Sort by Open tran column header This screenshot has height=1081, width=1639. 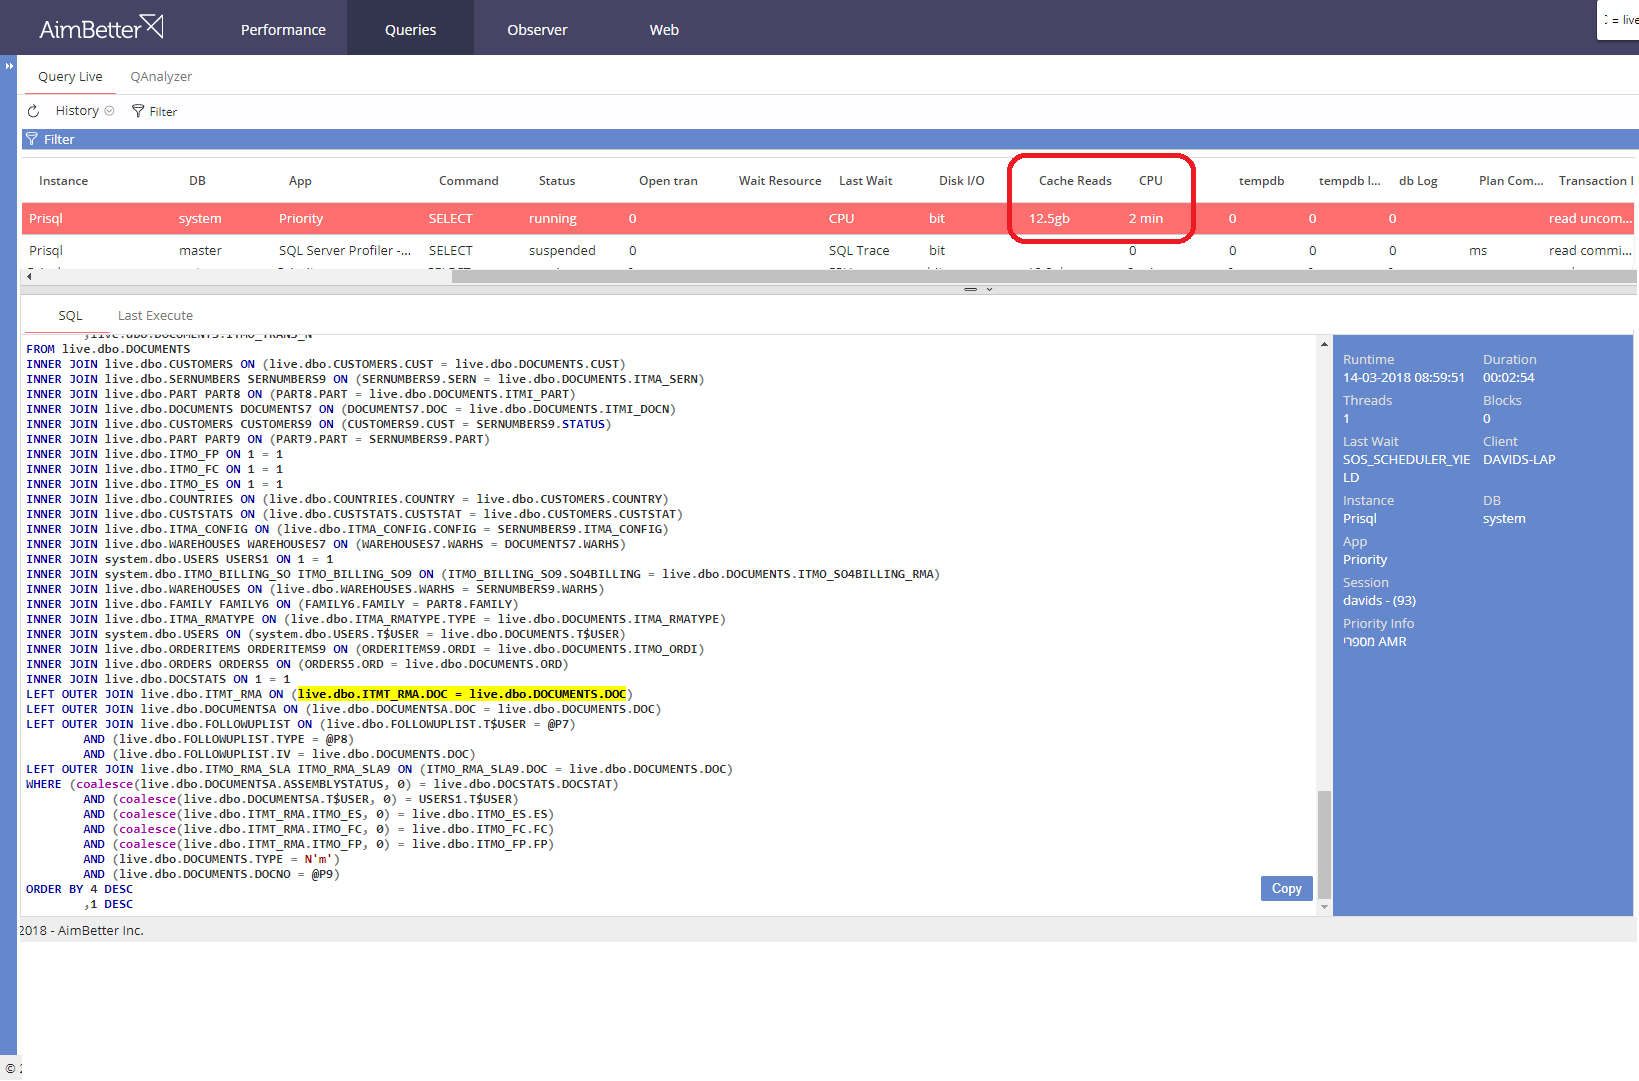(668, 181)
